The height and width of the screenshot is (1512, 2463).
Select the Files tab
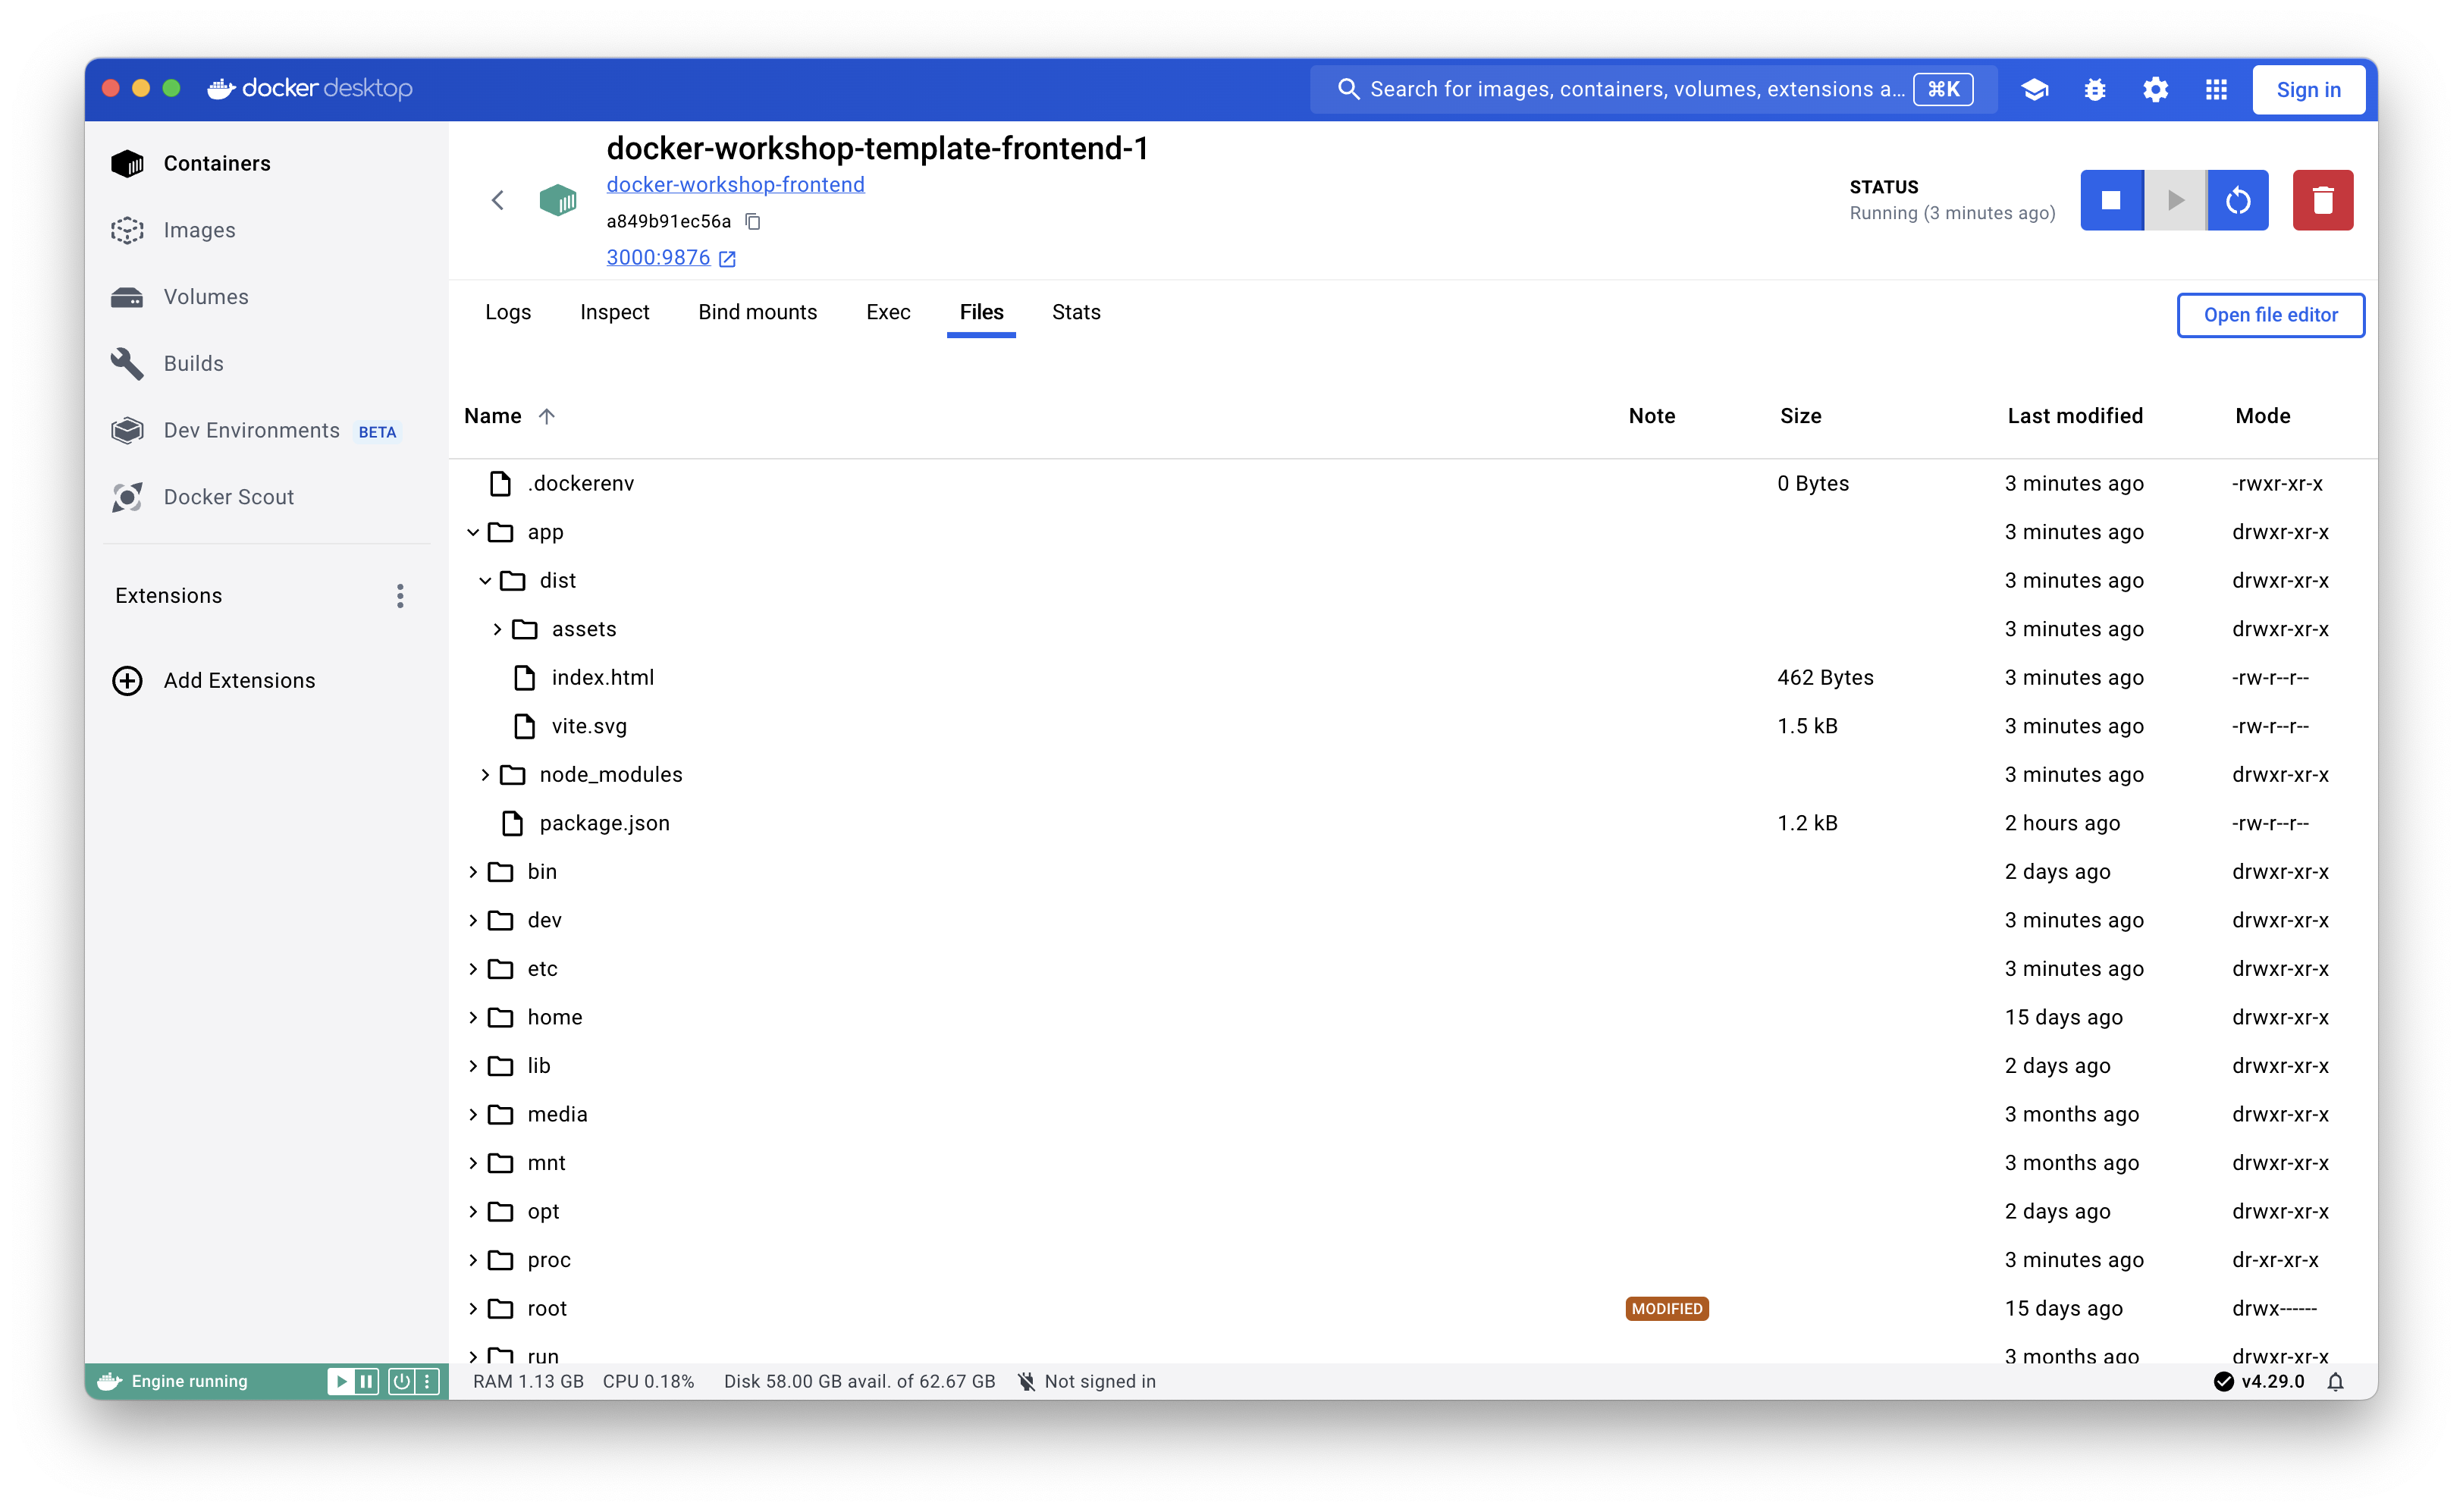click(x=981, y=312)
